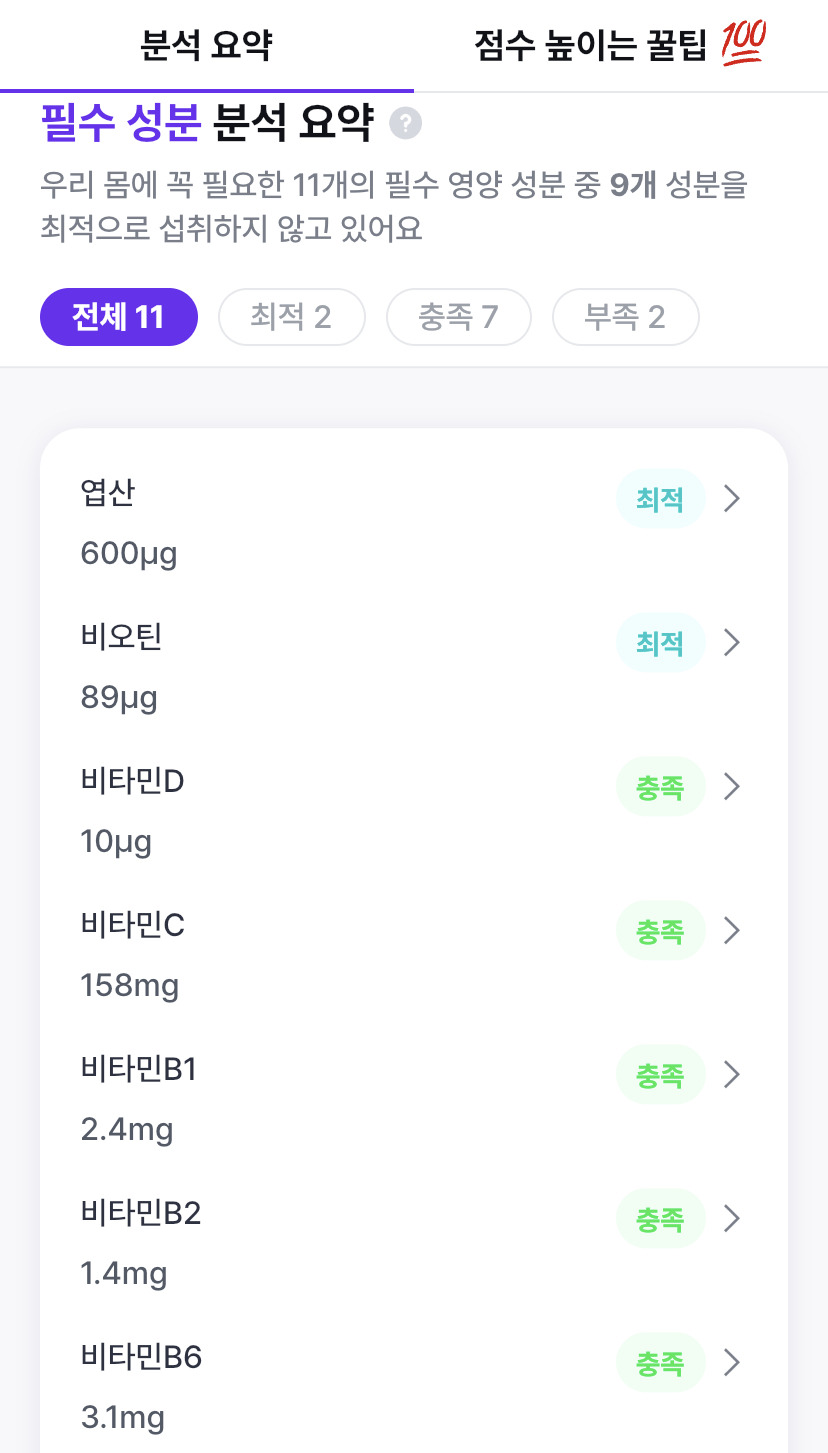Switch to 분석 요약 tab

pos(207,45)
